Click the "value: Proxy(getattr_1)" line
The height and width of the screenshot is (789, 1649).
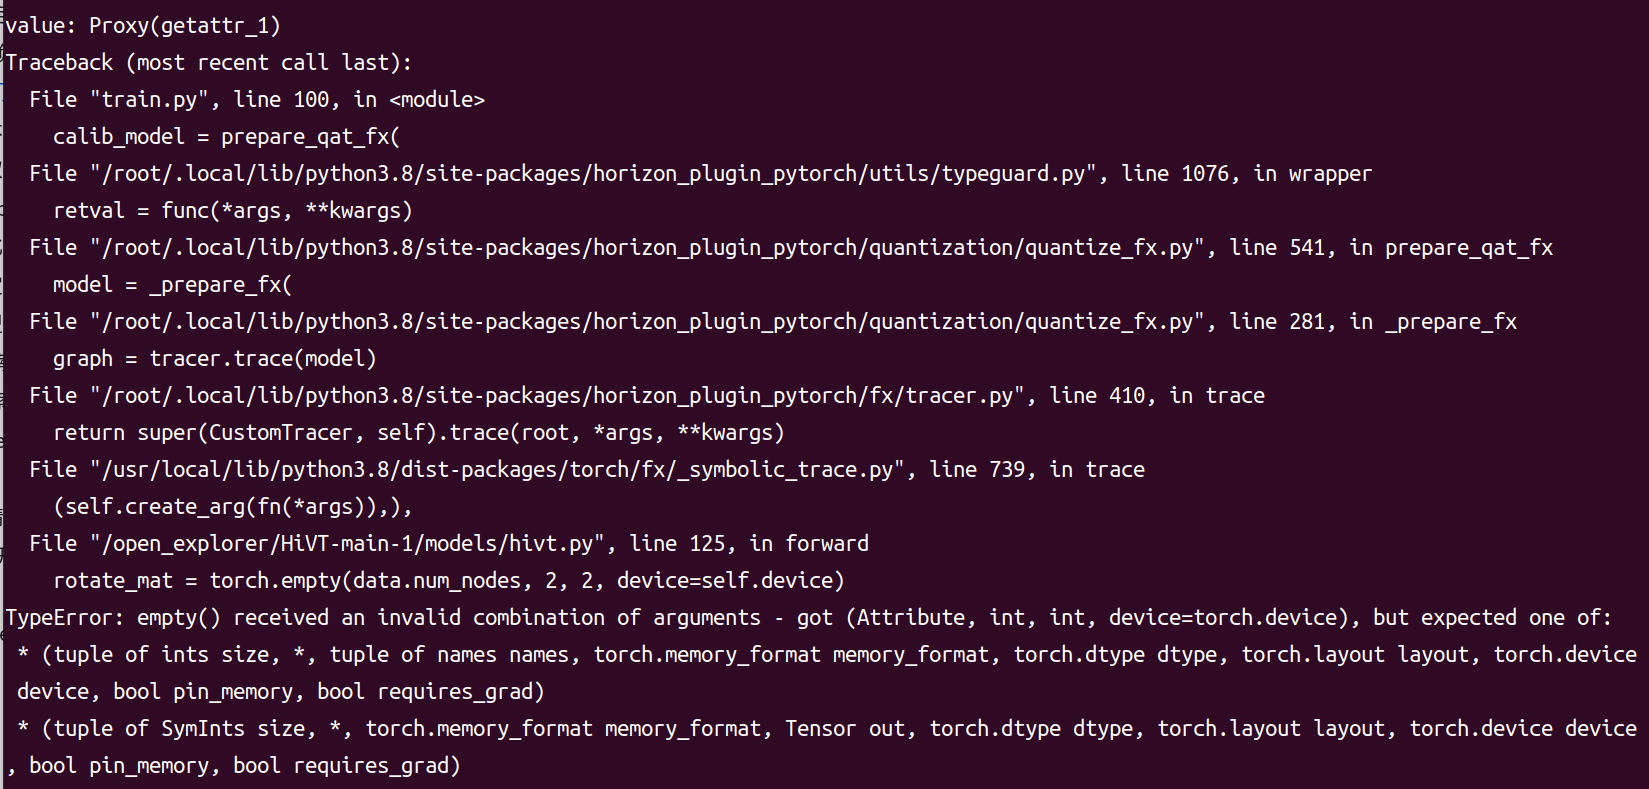(x=143, y=26)
